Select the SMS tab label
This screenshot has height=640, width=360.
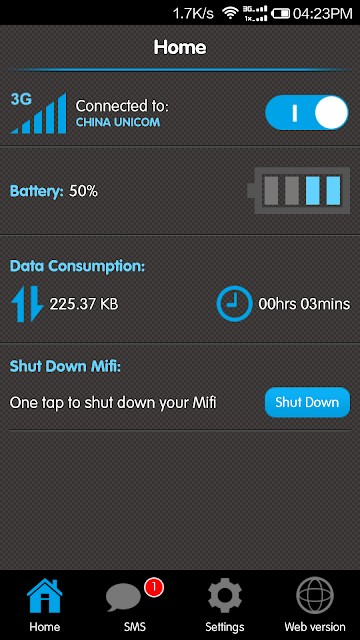pyautogui.click(x=135, y=627)
